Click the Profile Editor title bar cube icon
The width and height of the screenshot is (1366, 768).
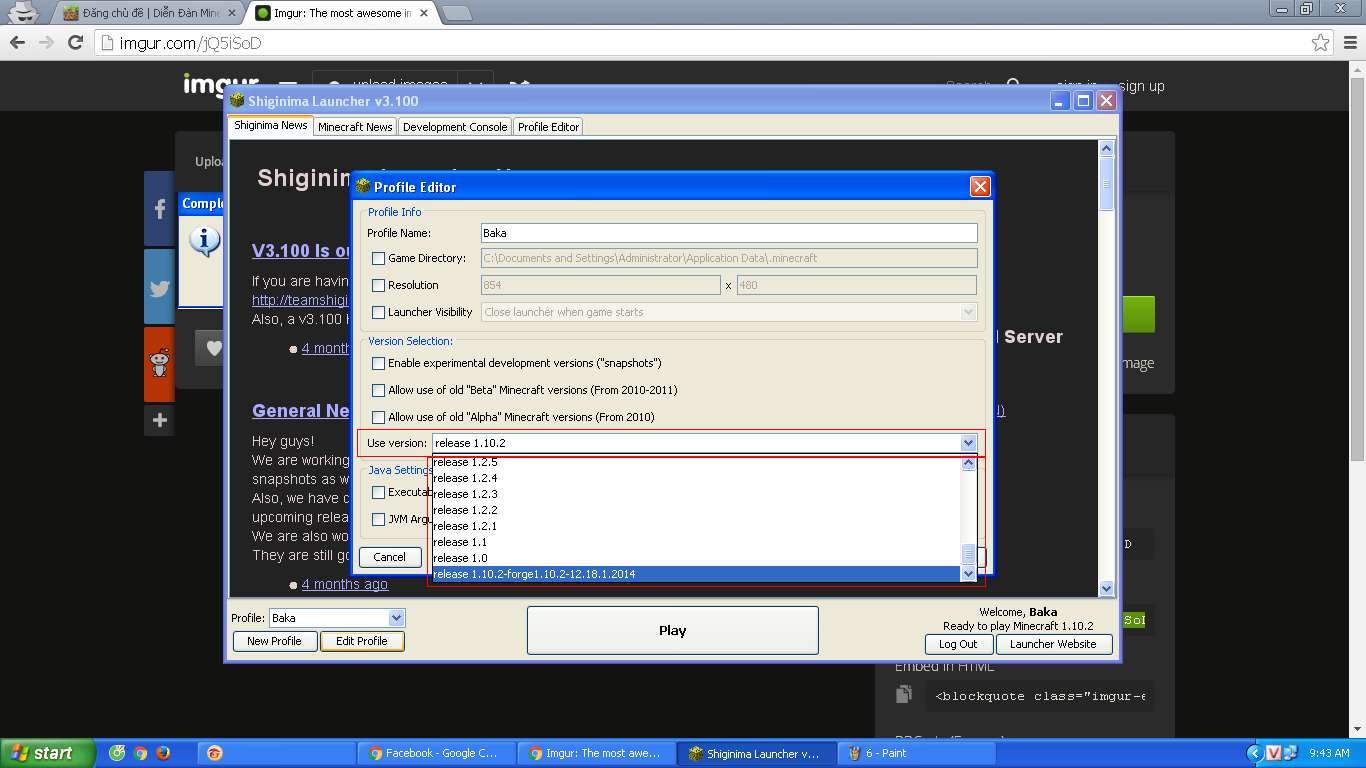[x=363, y=186]
